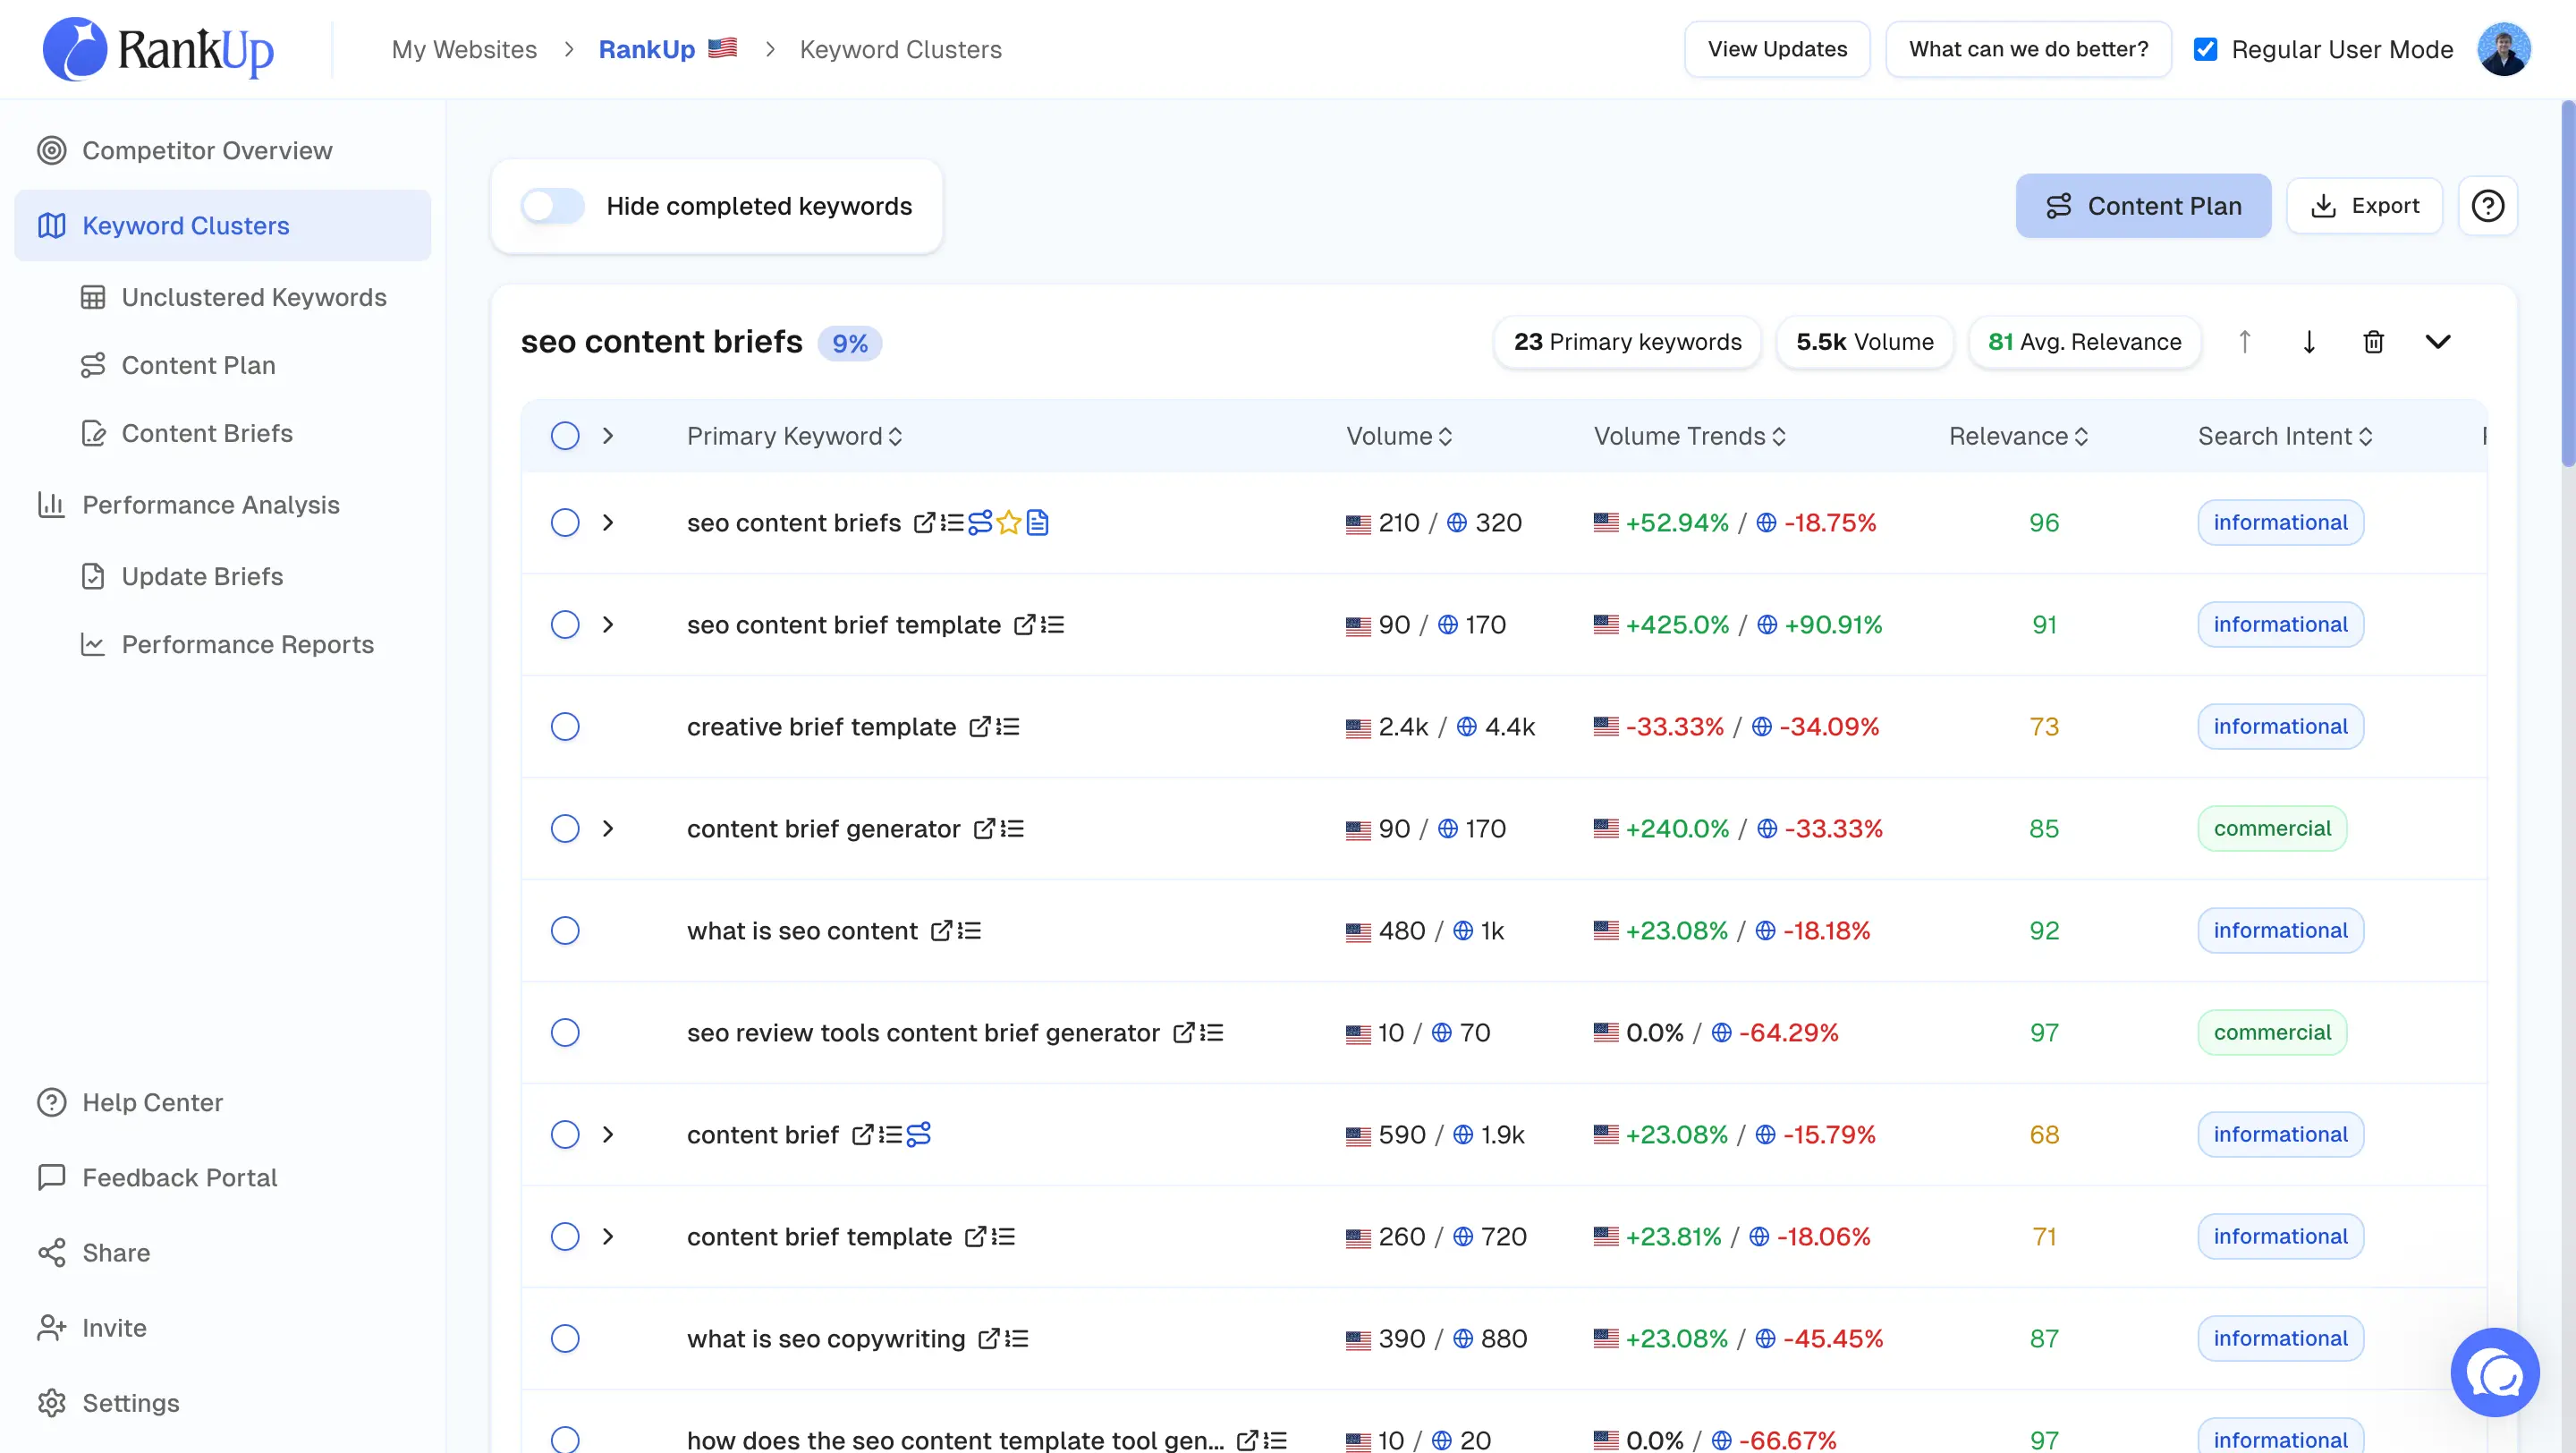This screenshot has height=1453, width=2576.
Task: Click the Export button
Action: [x=2364, y=206]
